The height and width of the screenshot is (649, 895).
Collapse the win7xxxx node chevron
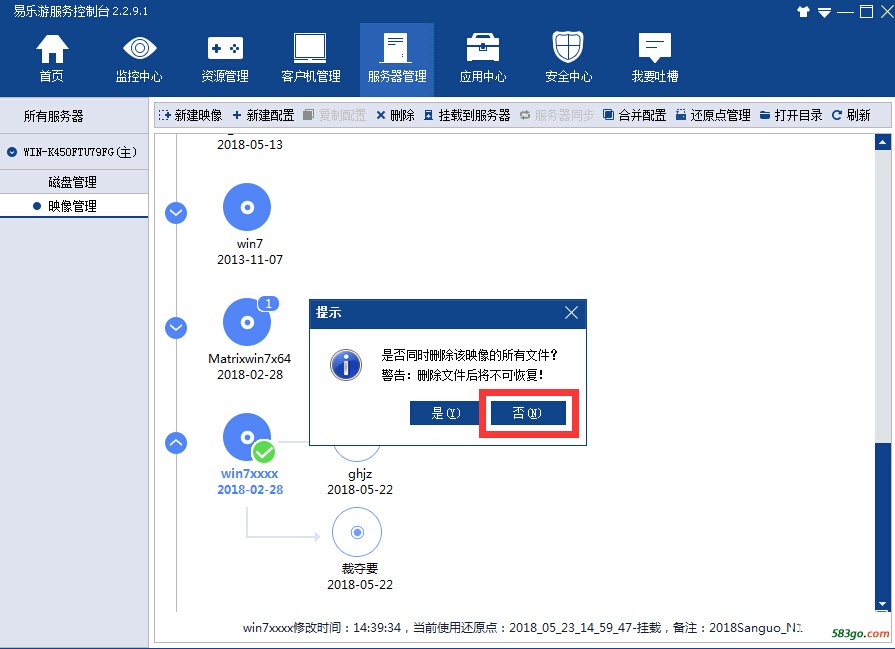176,443
